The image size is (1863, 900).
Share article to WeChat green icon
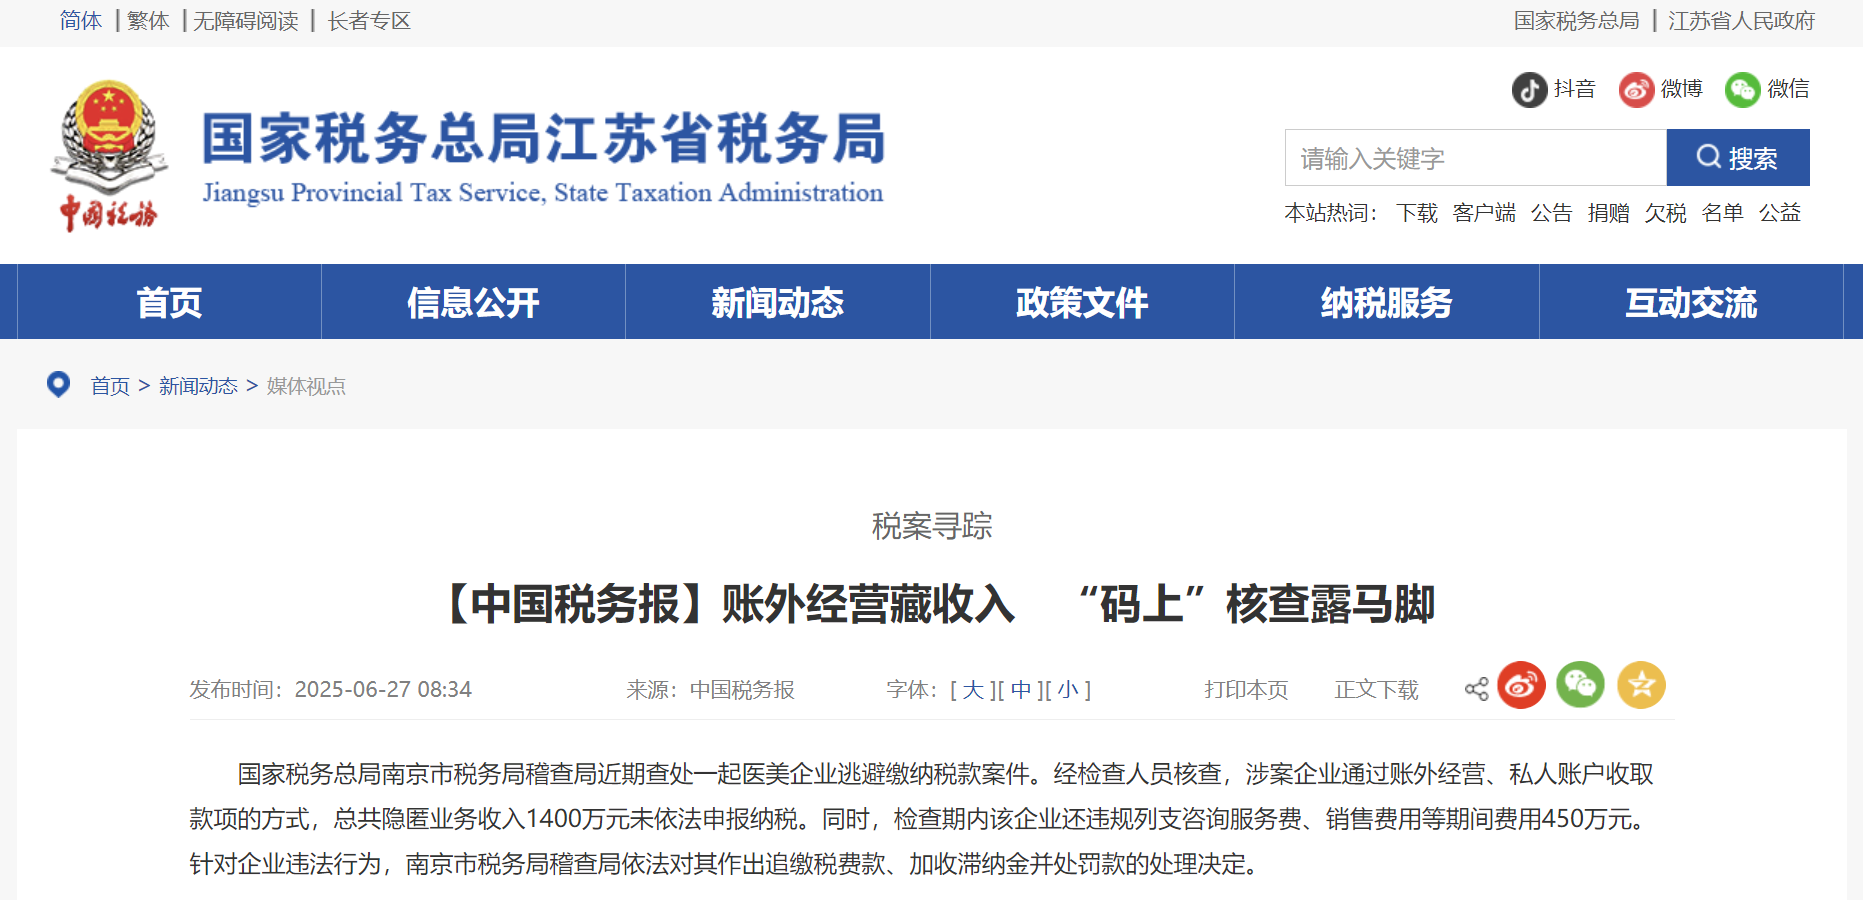pyautogui.click(x=1581, y=685)
